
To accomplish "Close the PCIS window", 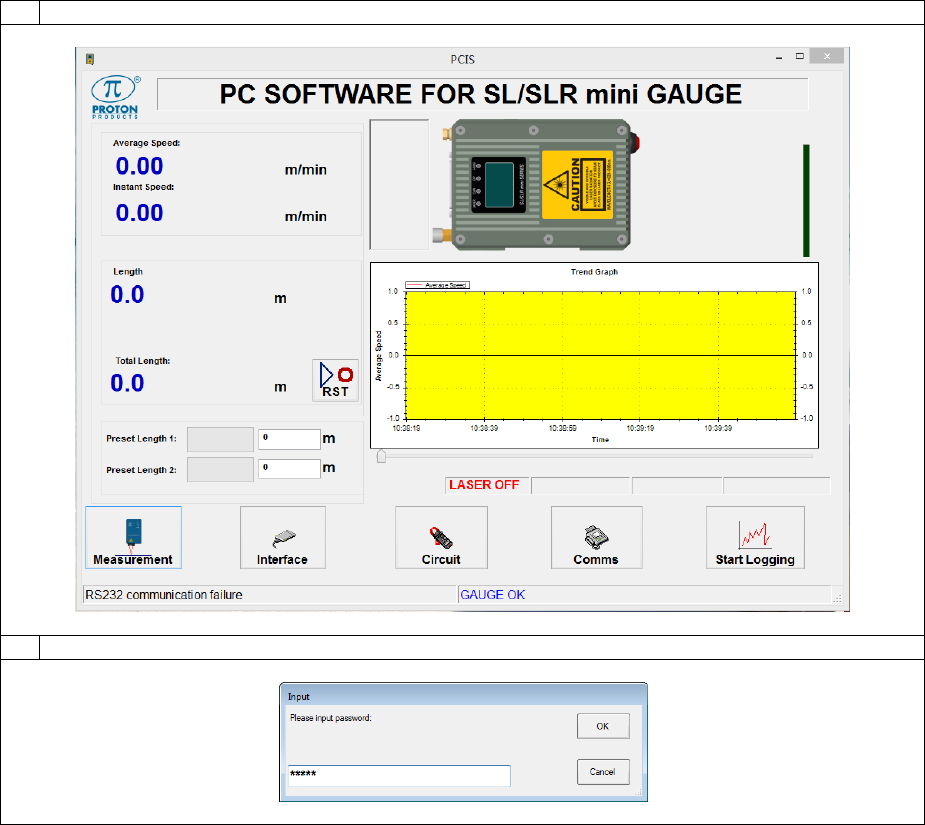I will (827, 57).
